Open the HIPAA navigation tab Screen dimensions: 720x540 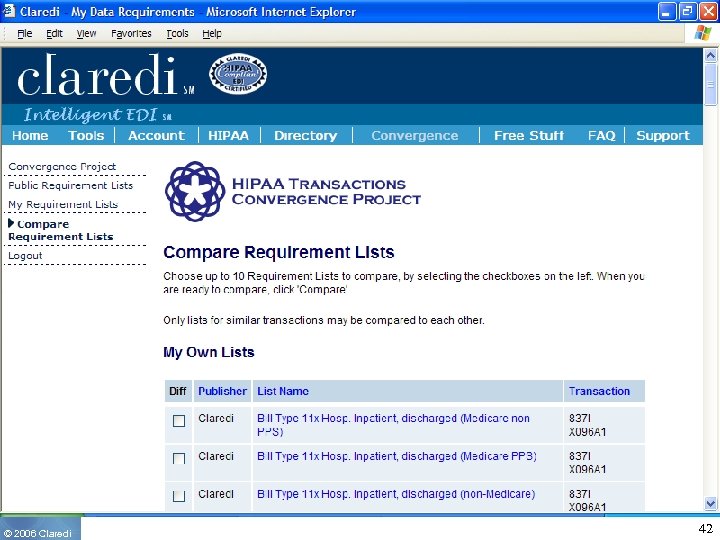[x=228, y=135]
